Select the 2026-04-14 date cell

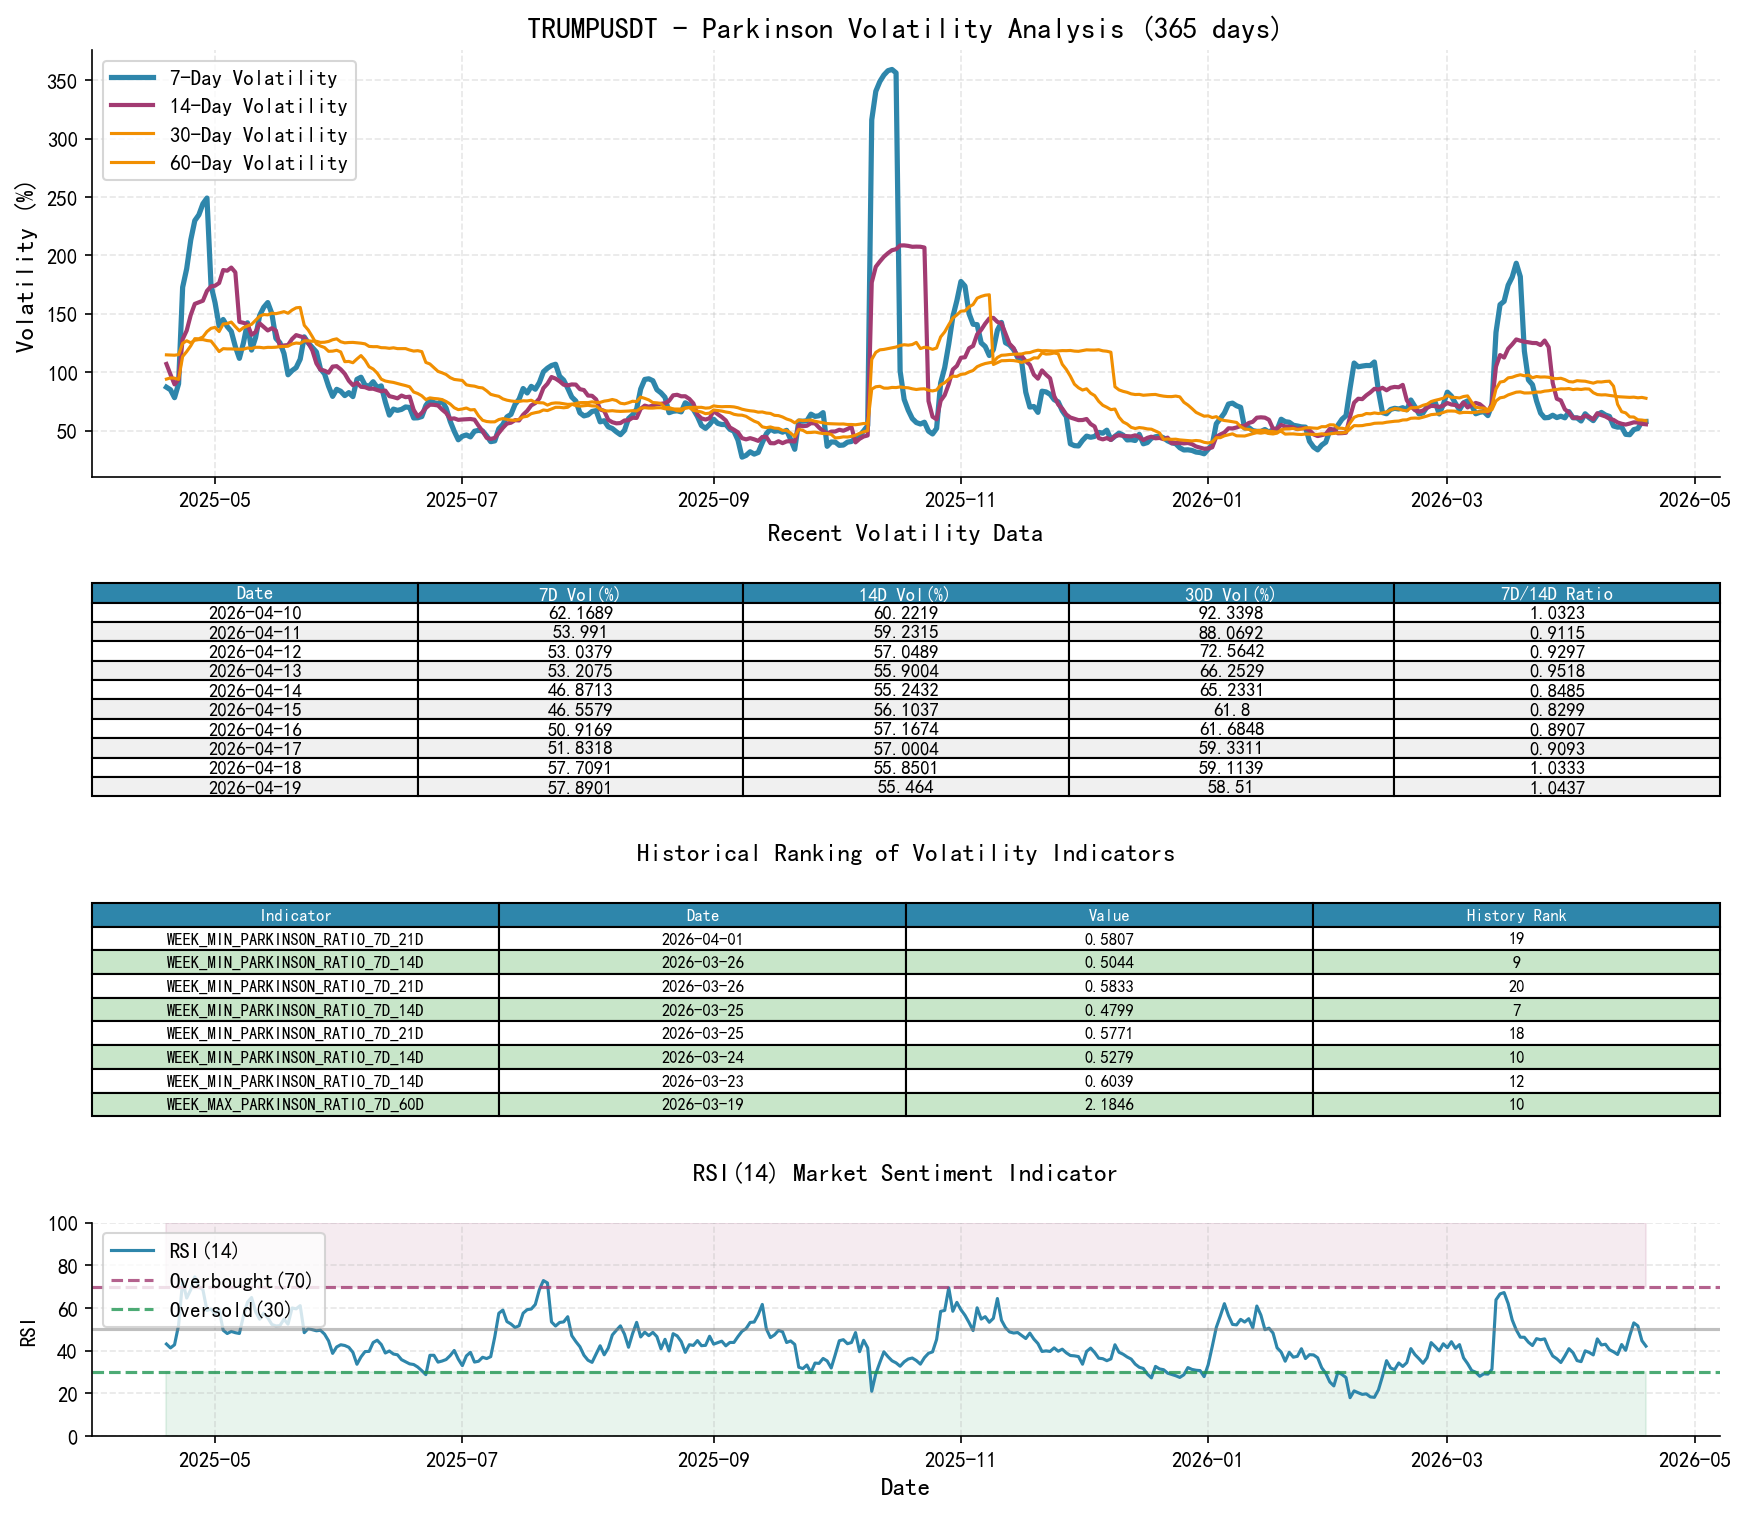pyautogui.click(x=255, y=690)
